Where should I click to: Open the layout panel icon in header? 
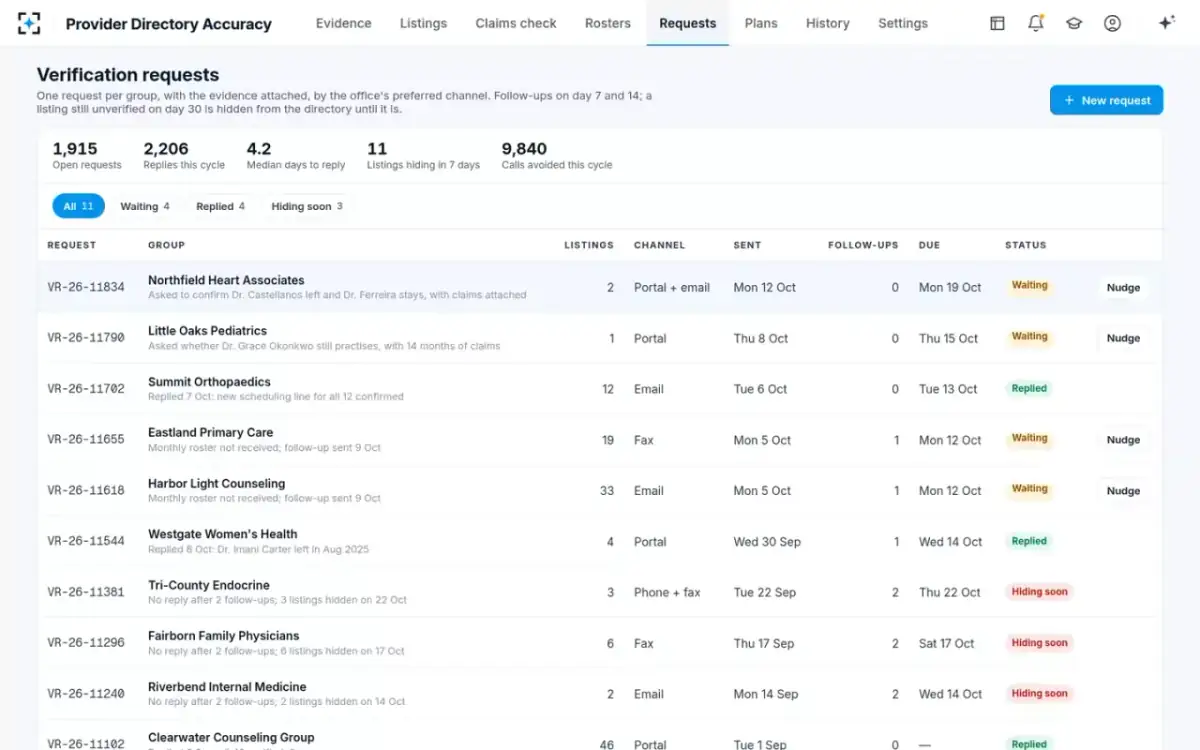point(997,23)
